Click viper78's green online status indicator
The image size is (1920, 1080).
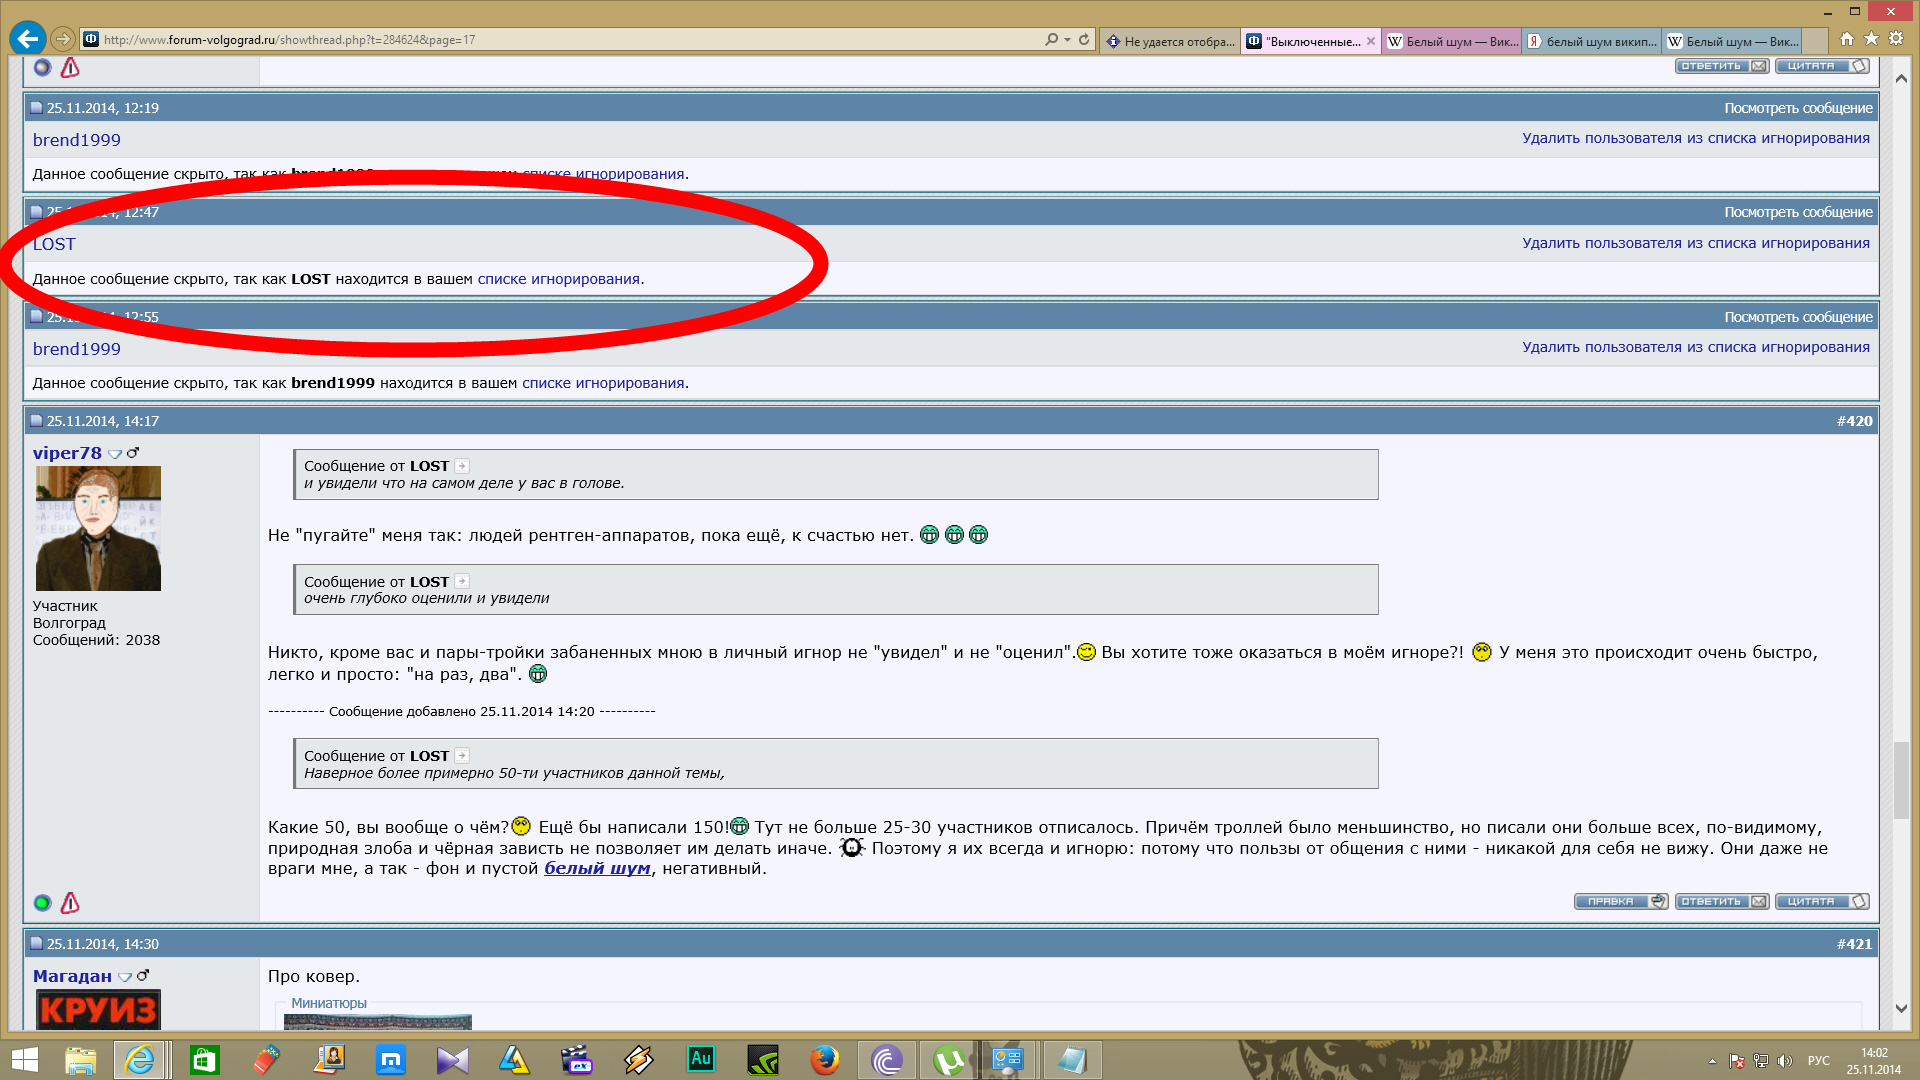pos(42,903)
